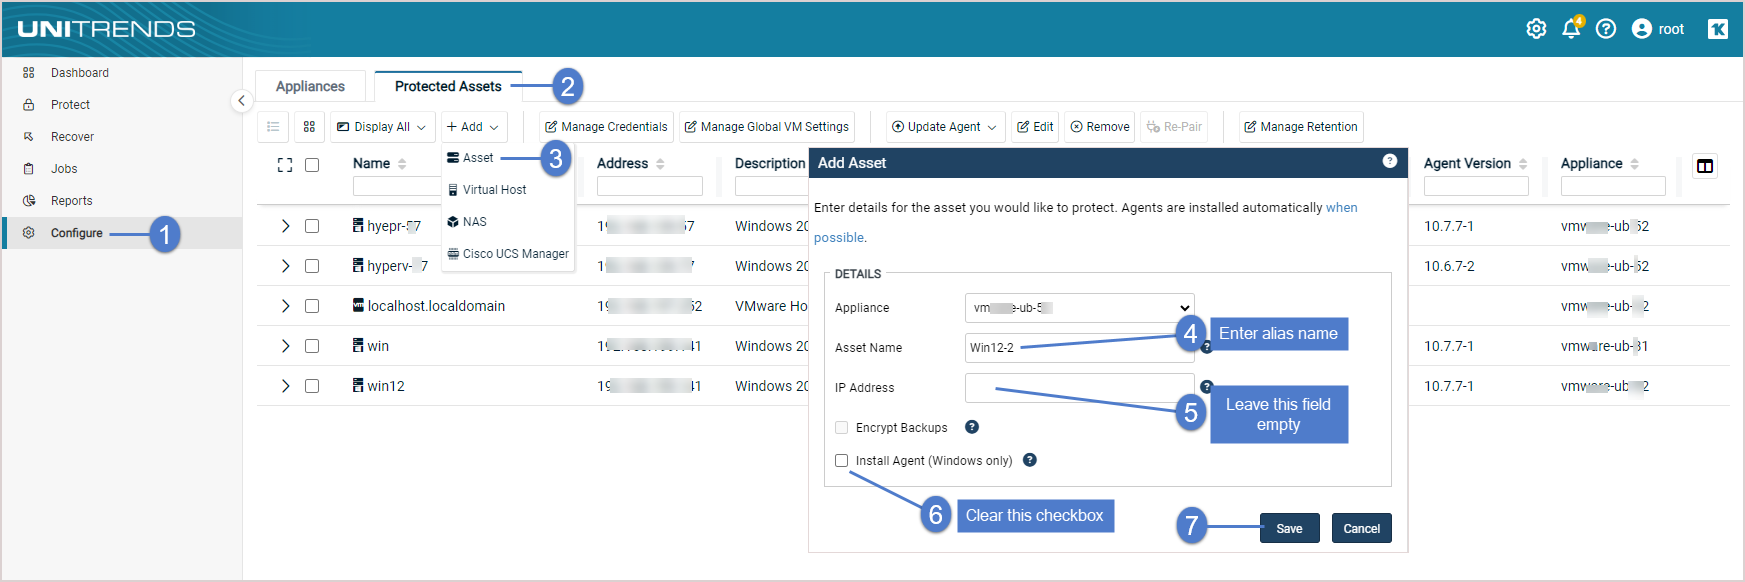The width and height of the screenshot is (1745, 582).
Task: Click Edit toolbar button
Action: coord(1035,127)
